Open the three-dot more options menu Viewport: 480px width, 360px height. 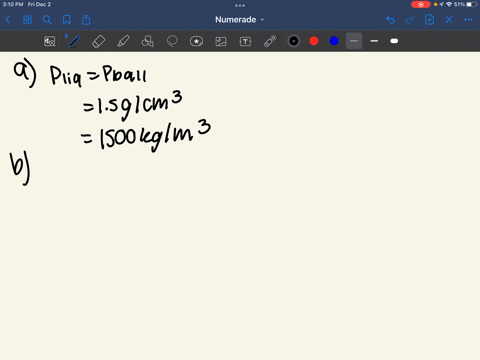pos(468,20)
